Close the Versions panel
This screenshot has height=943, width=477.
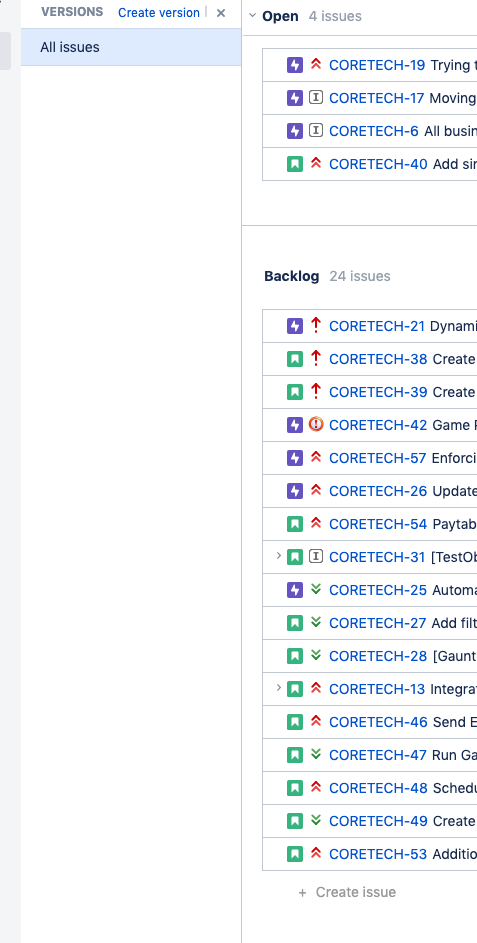click(221, 13)
